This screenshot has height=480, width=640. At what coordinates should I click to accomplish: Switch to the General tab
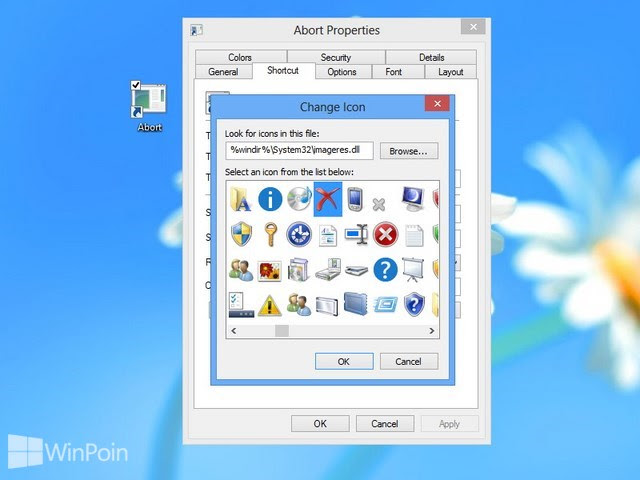coord(223,72)
